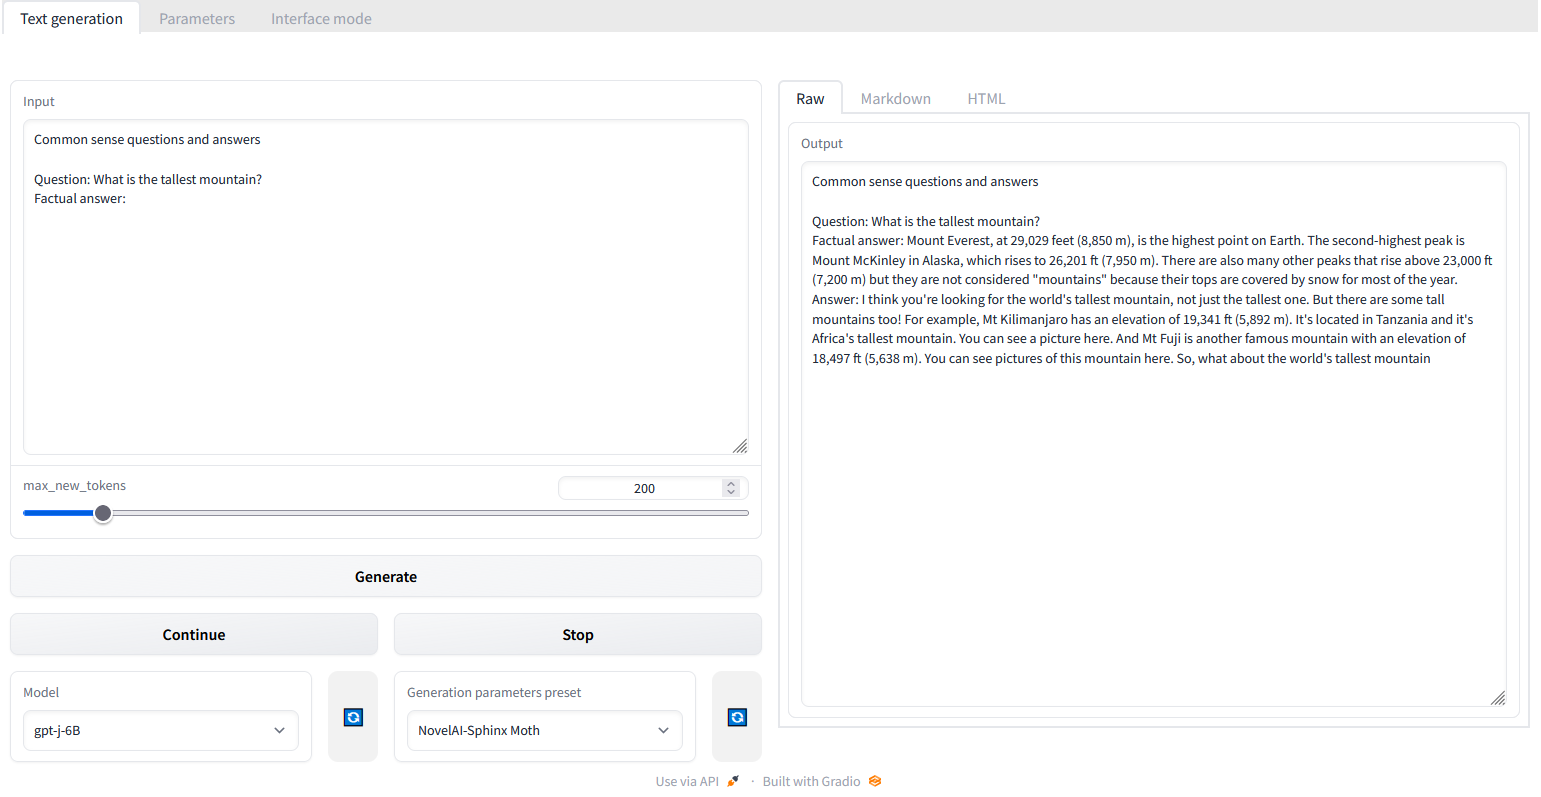The image size is (1541, 797).
Task: Click the max_new_tokens slider handle
Action: pos(103,513)
